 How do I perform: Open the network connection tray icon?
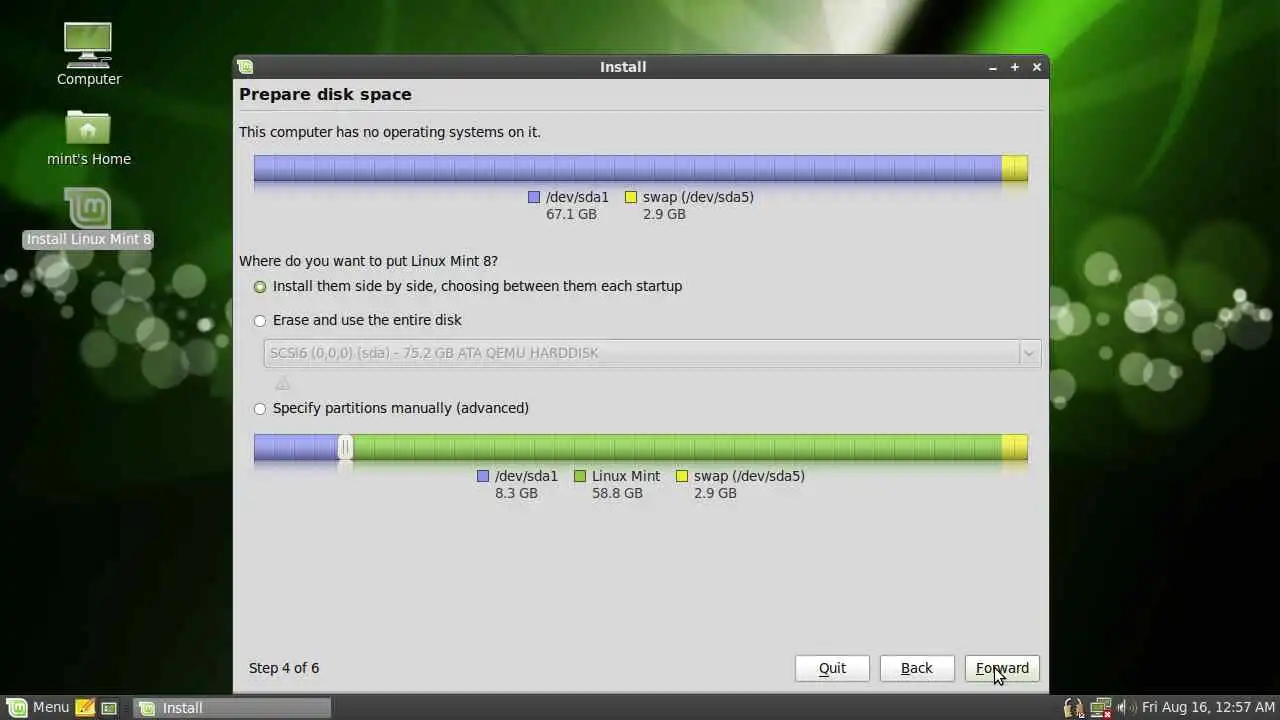click(x=1101, y=707)
